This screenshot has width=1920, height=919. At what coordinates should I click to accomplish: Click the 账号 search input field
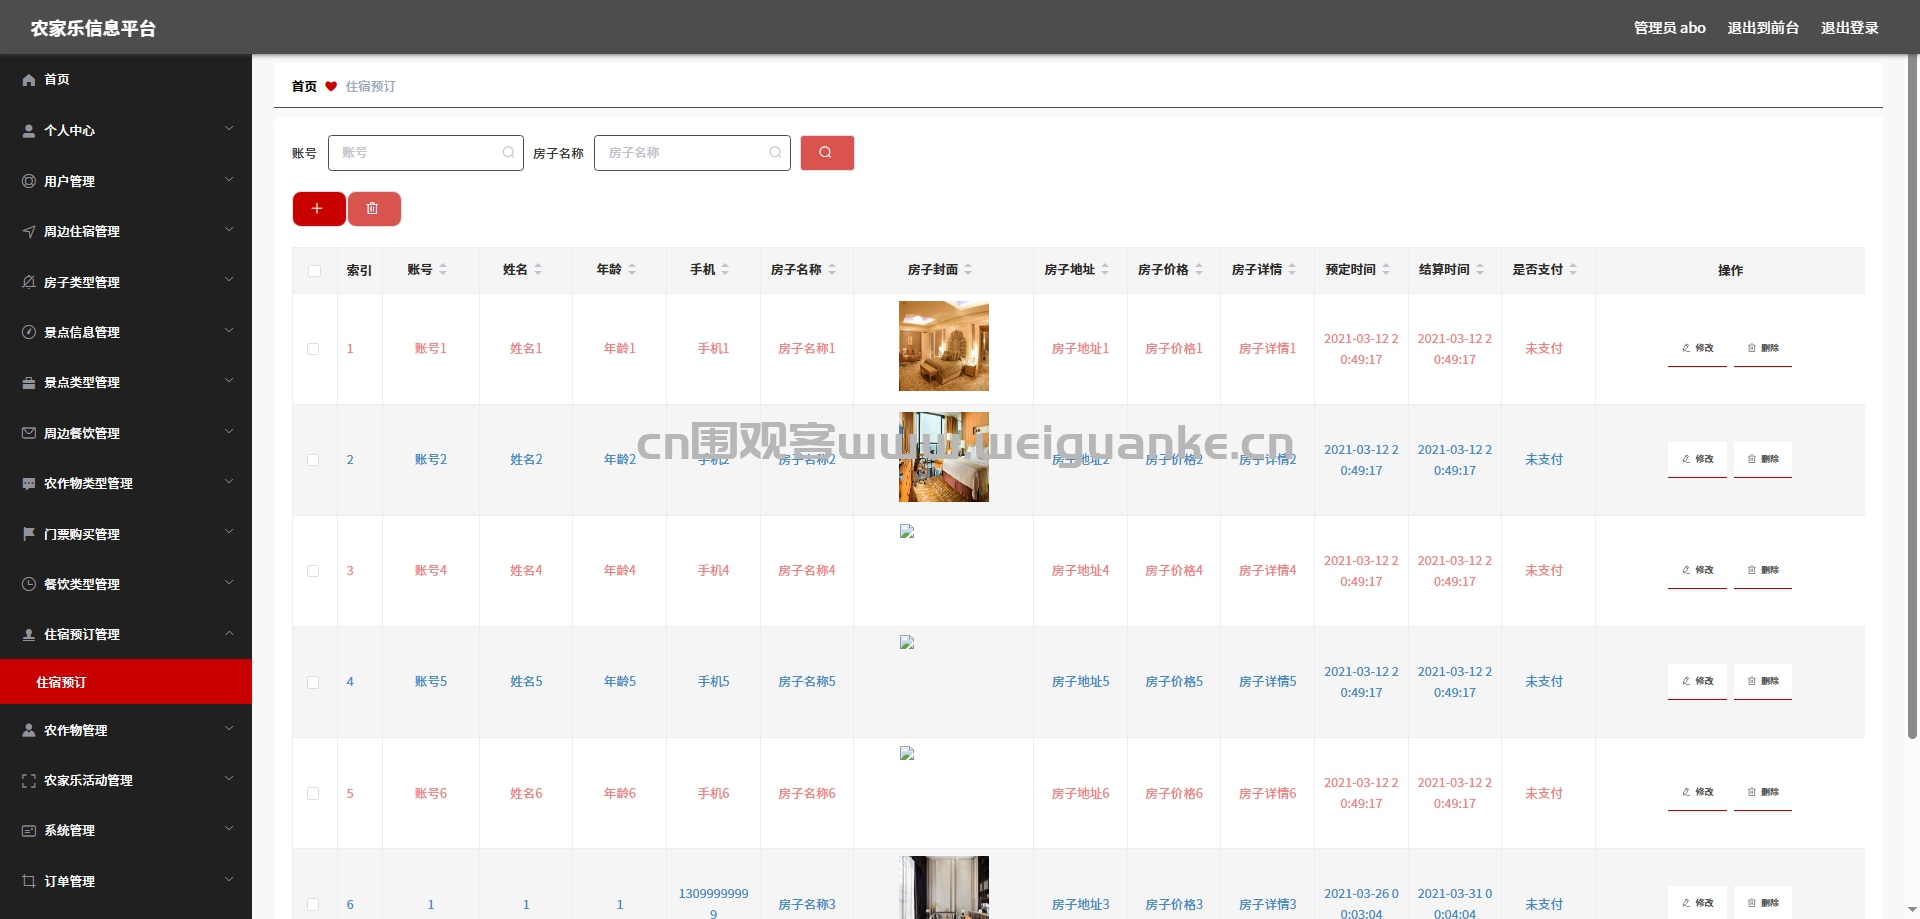click(425, 153)
